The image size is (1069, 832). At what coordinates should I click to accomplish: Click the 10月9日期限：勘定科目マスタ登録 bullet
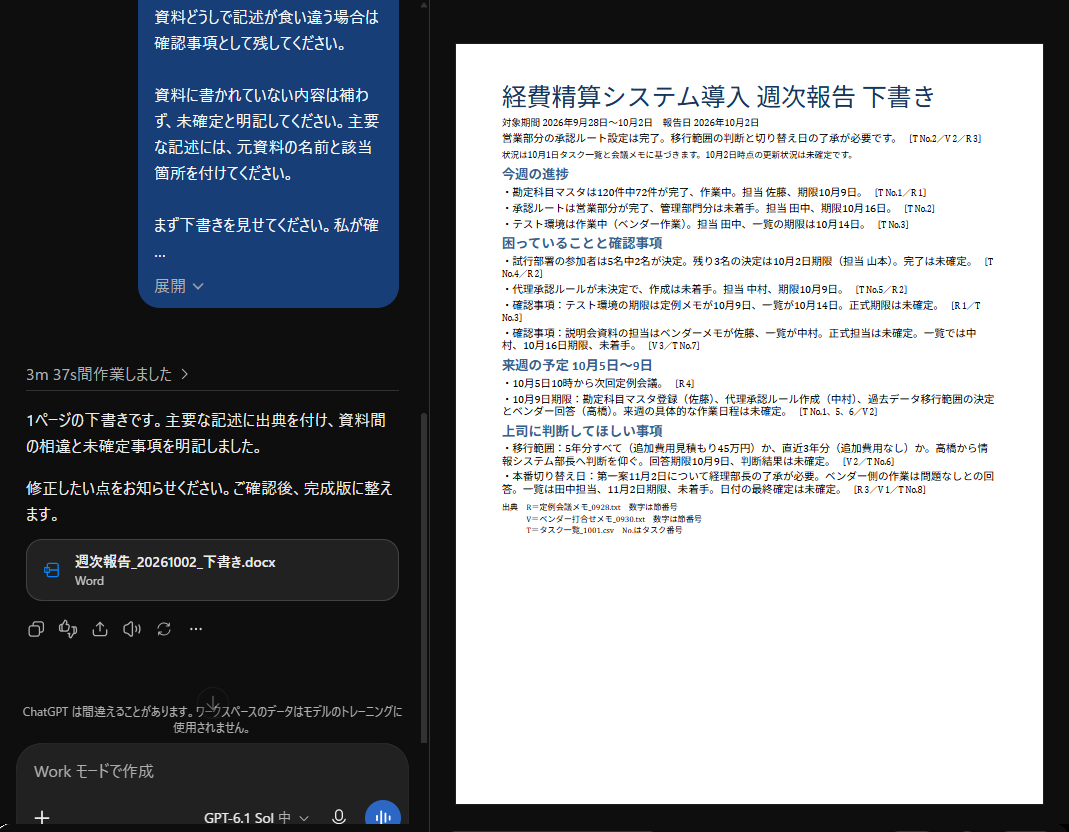point(748,405)
